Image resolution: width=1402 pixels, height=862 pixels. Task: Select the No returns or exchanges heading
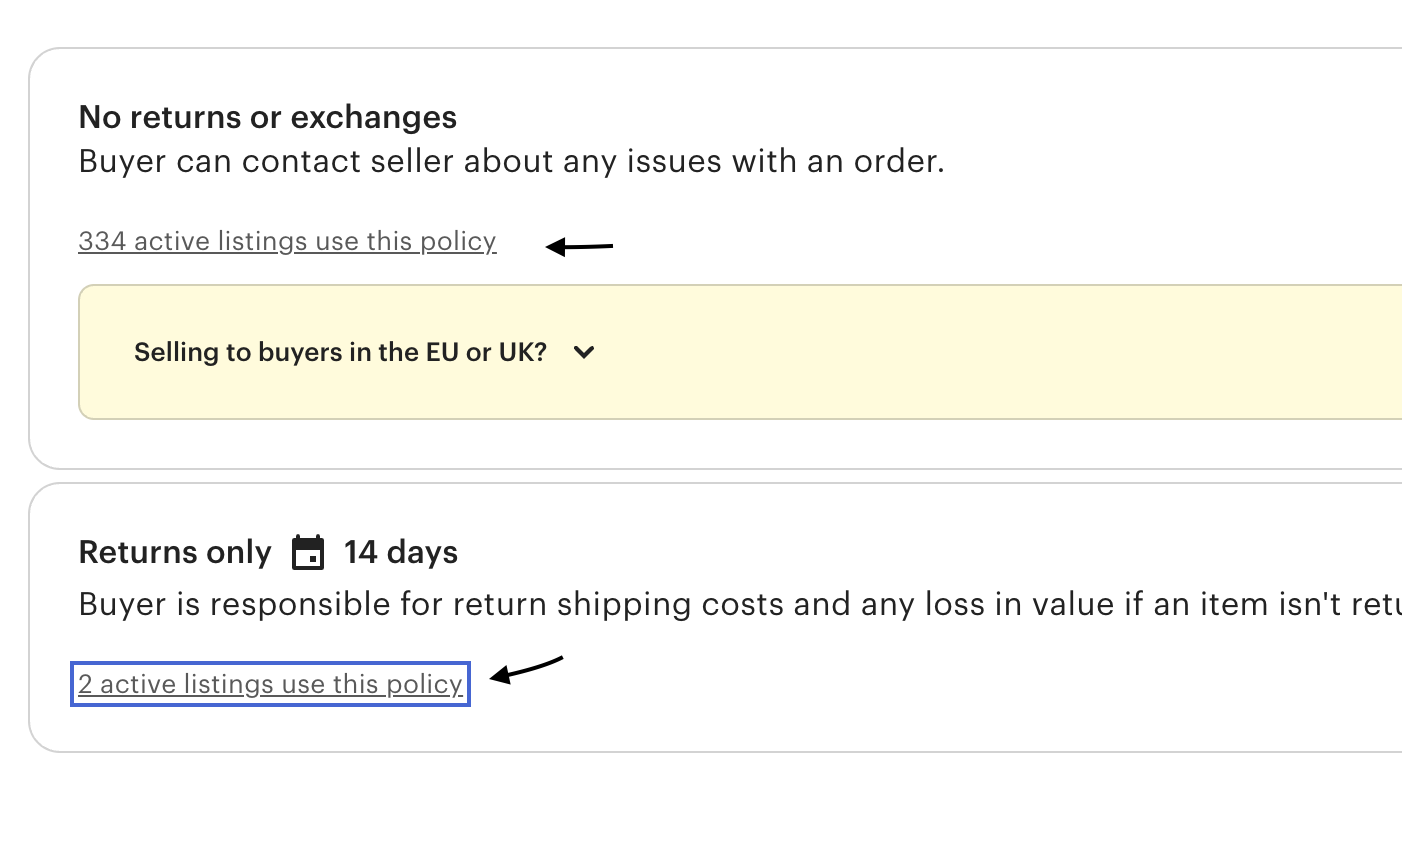coord(268,117)
